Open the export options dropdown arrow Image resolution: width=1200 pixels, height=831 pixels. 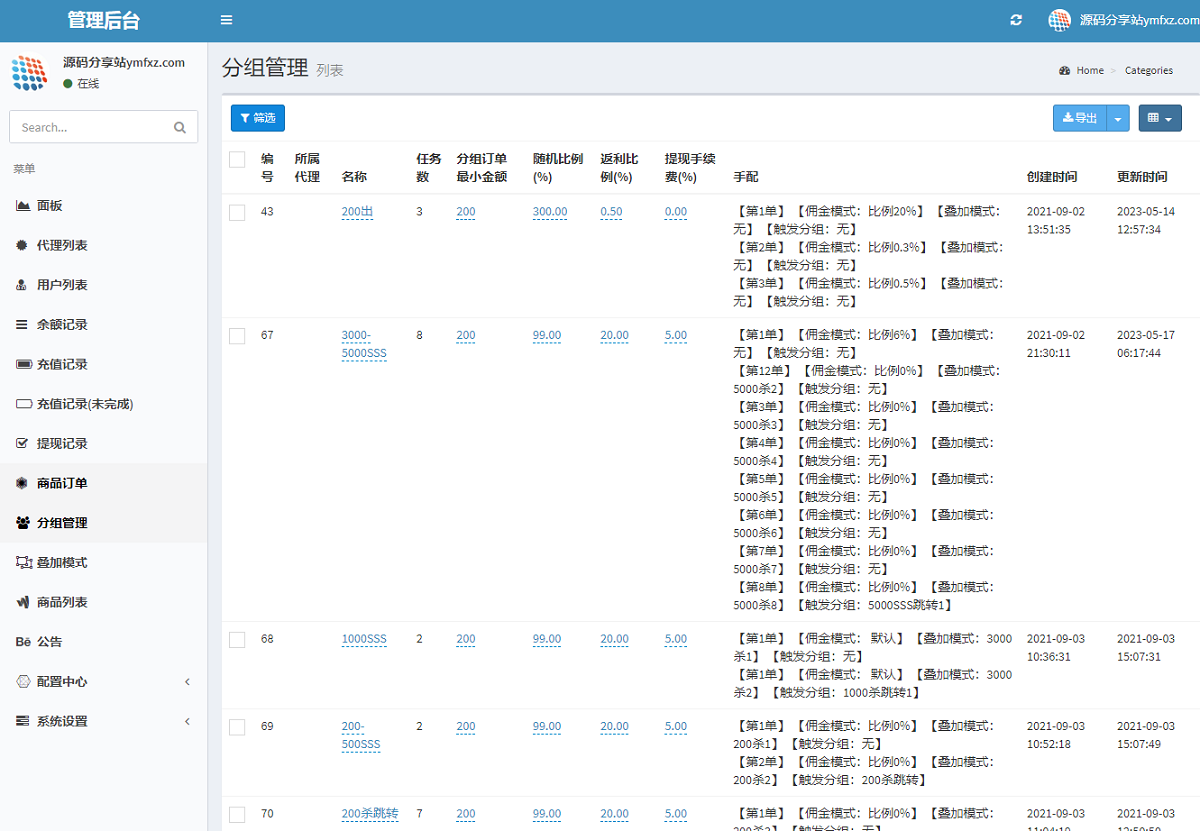(x=1118, y=118)
